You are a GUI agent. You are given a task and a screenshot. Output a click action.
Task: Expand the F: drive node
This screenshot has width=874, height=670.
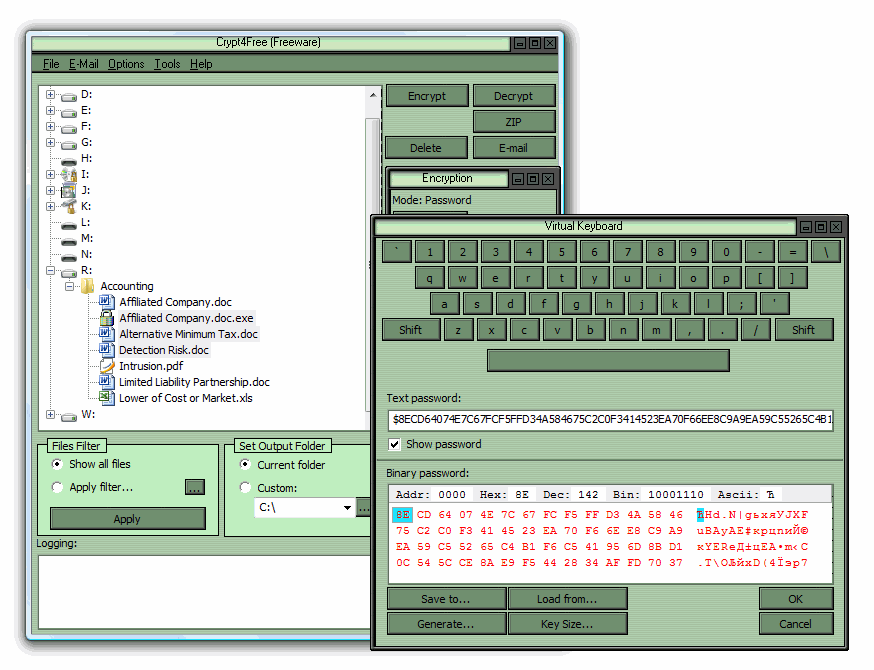[51, 127]
